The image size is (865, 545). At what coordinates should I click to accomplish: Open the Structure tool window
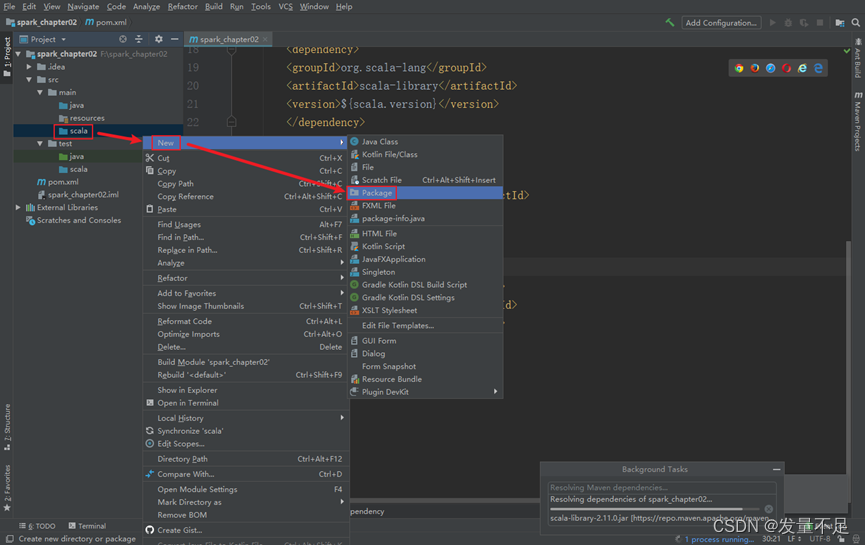[7, 427]
